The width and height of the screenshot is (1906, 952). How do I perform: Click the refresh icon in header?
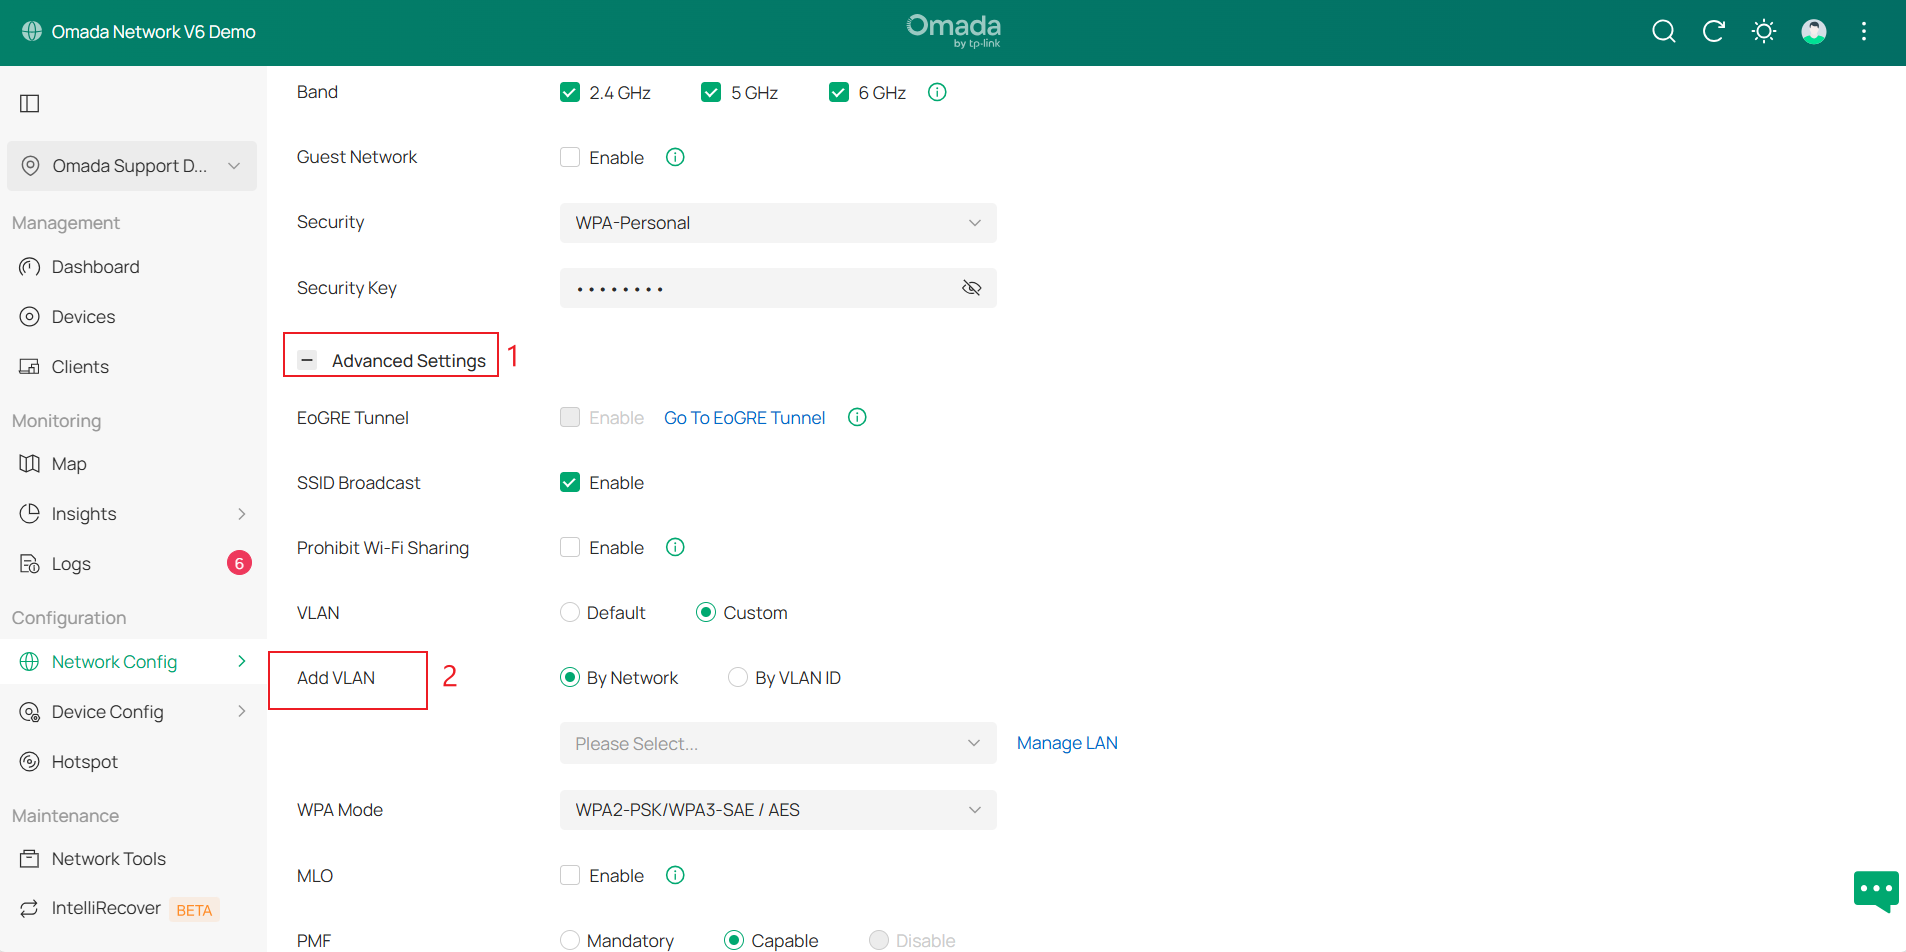(x=1713, y=31)
